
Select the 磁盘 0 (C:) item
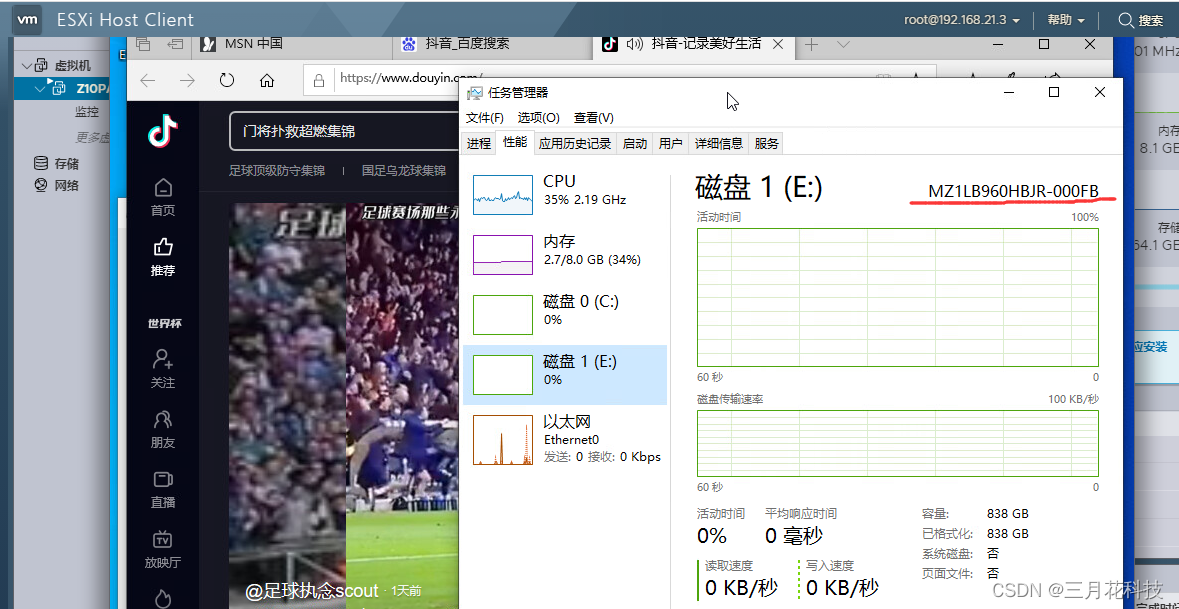click(565, 314)
